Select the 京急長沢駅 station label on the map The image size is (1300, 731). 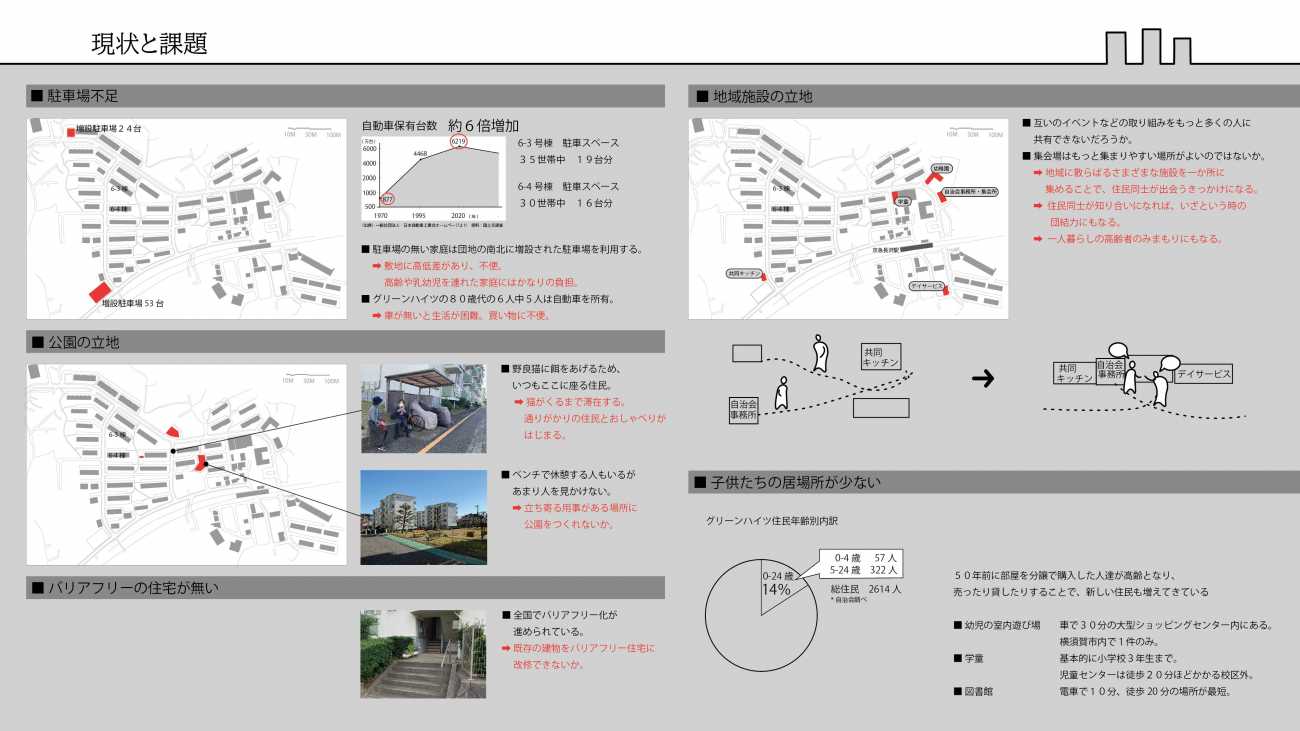click(x=887, y=248)
